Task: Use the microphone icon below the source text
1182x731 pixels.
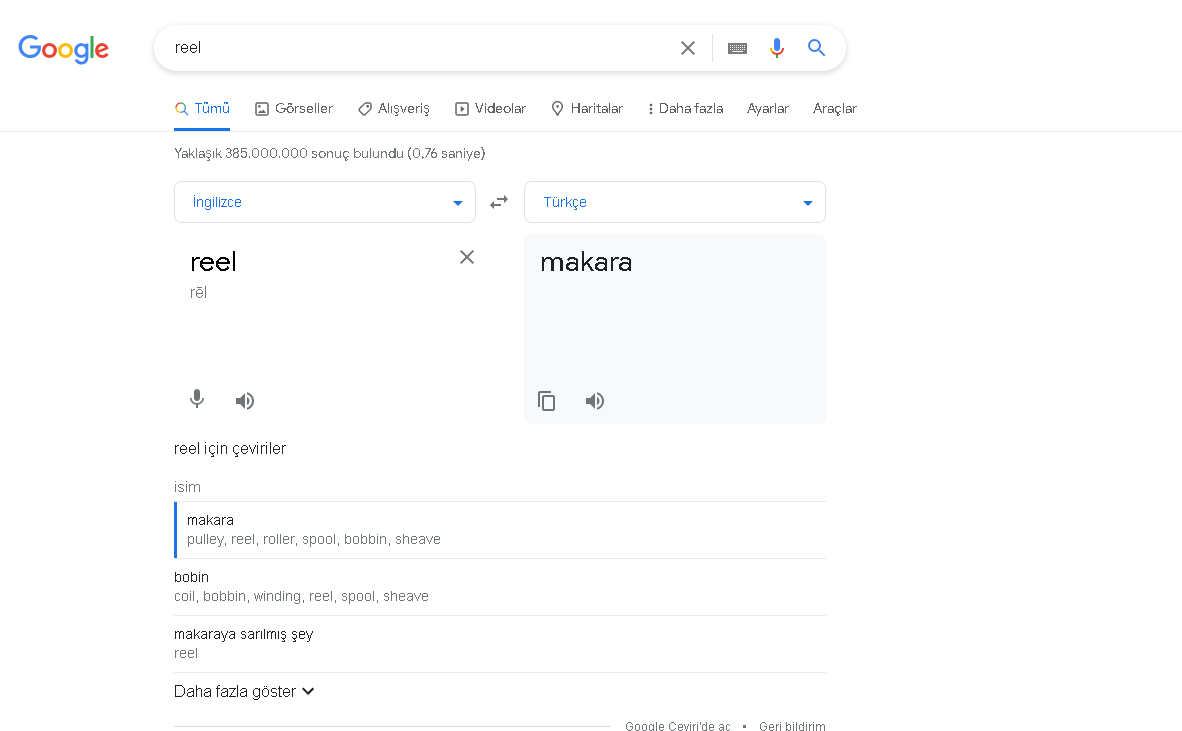Action: 196,398
